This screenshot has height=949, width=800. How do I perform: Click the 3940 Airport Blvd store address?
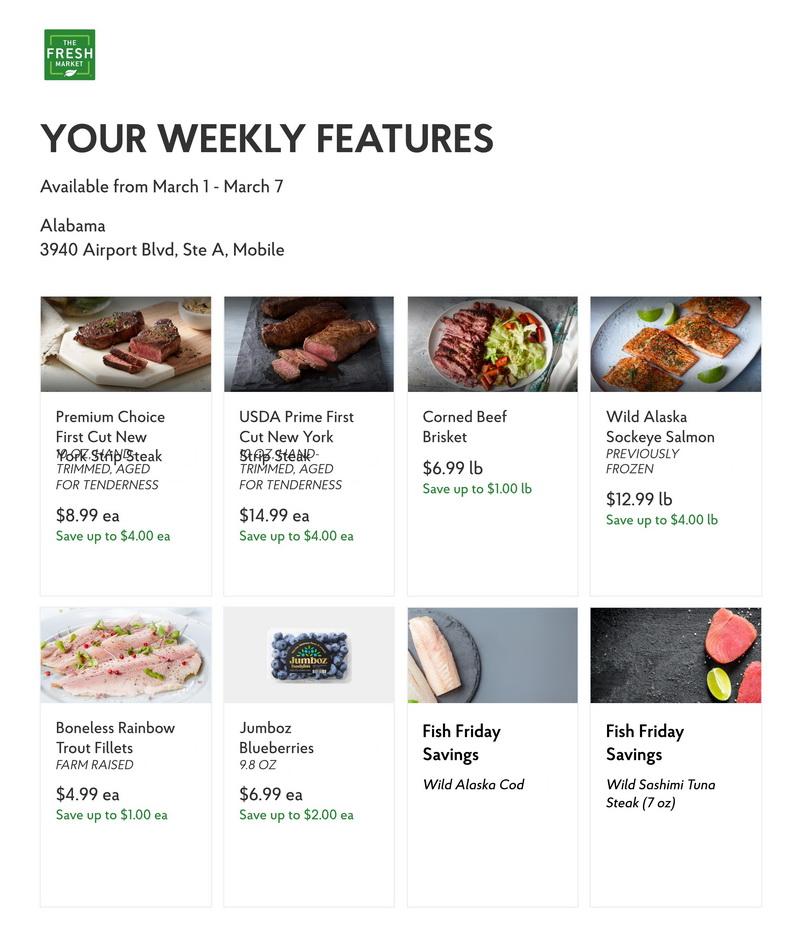click(162, 249)
